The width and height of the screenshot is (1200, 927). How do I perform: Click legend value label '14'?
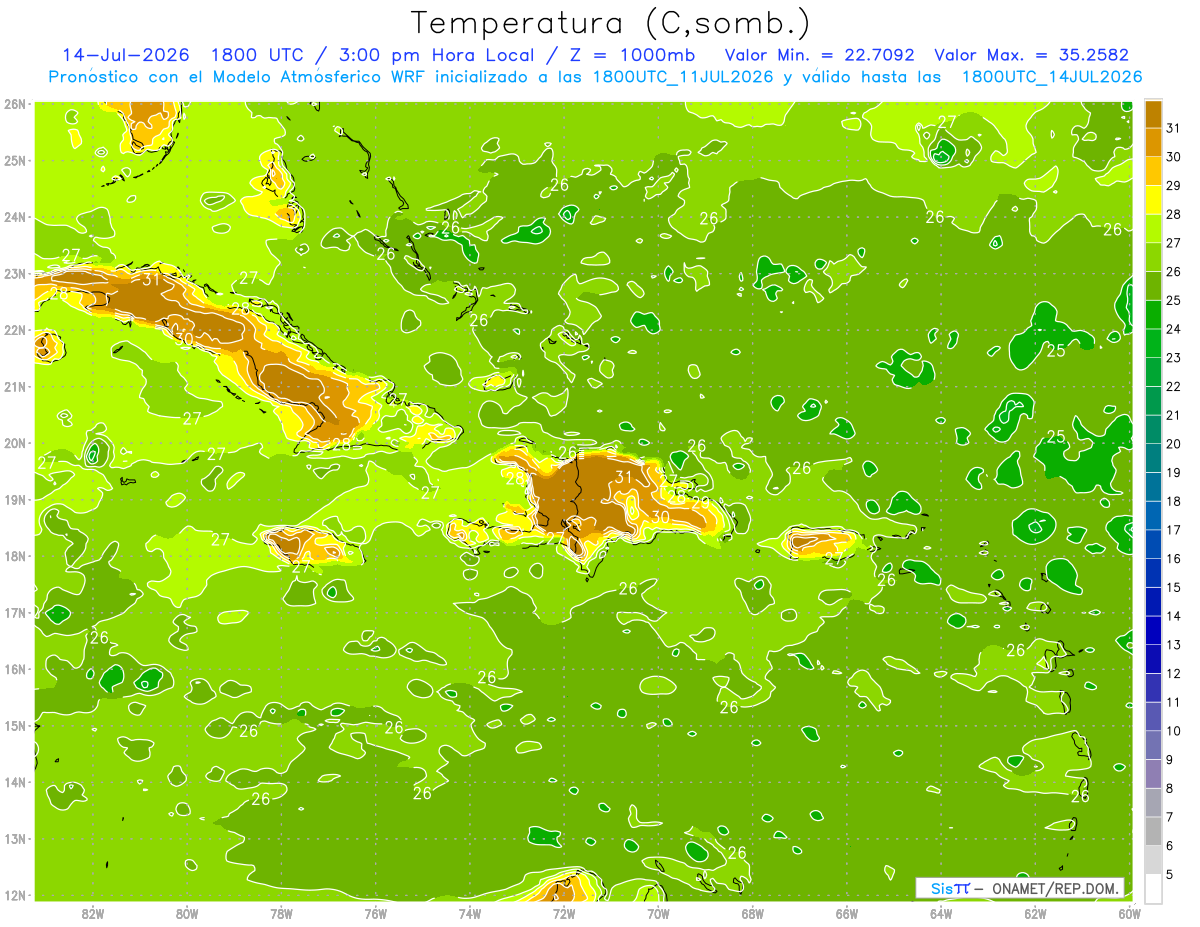coord(1174,616)
